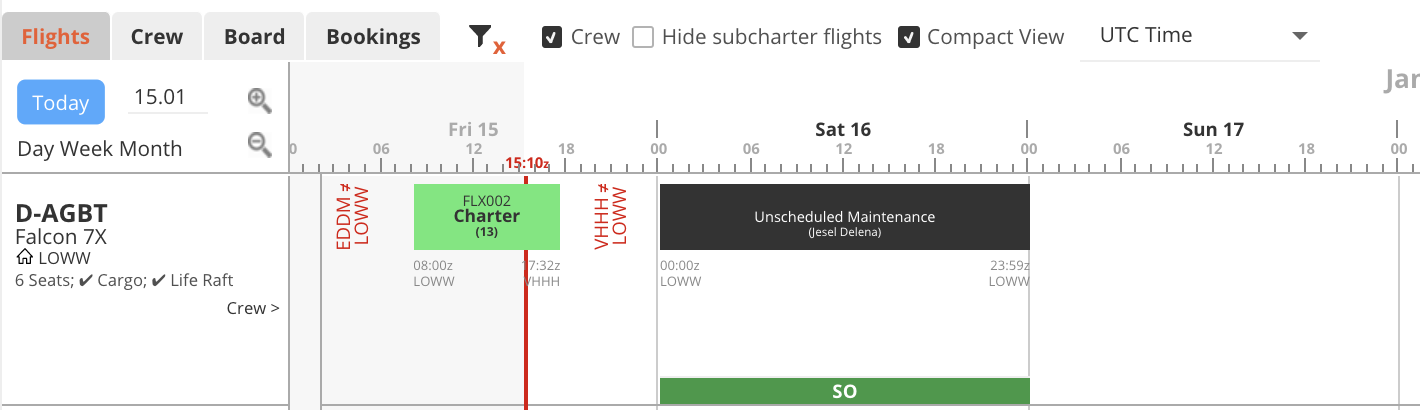Go to the Bookings tab

coord(373,37)
